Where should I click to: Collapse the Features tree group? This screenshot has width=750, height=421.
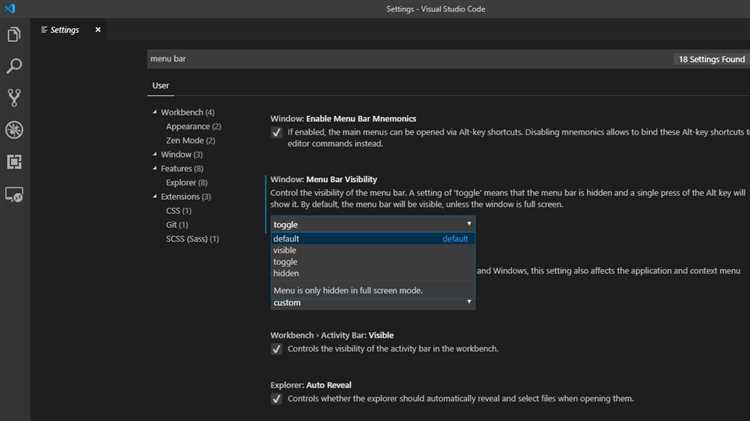click(154, 168)
